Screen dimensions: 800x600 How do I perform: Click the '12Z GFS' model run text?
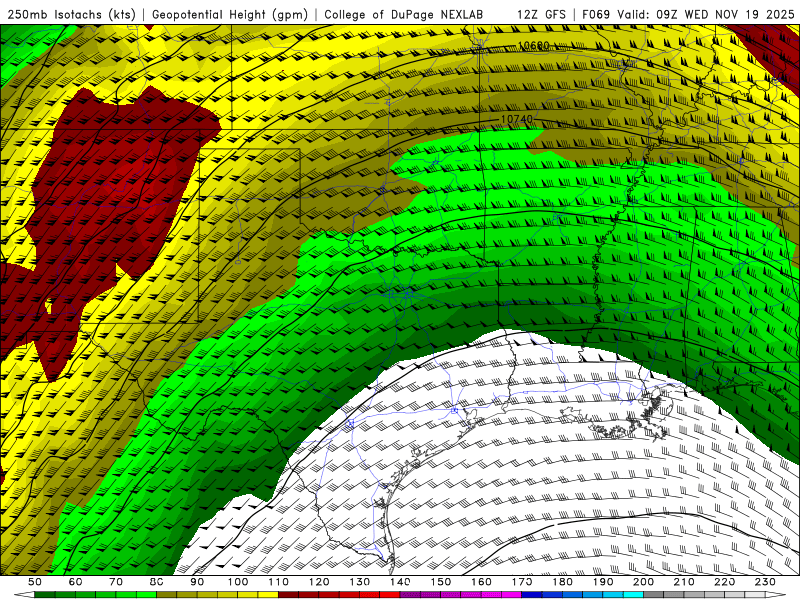pyautogui.click(x=541, y=14)
